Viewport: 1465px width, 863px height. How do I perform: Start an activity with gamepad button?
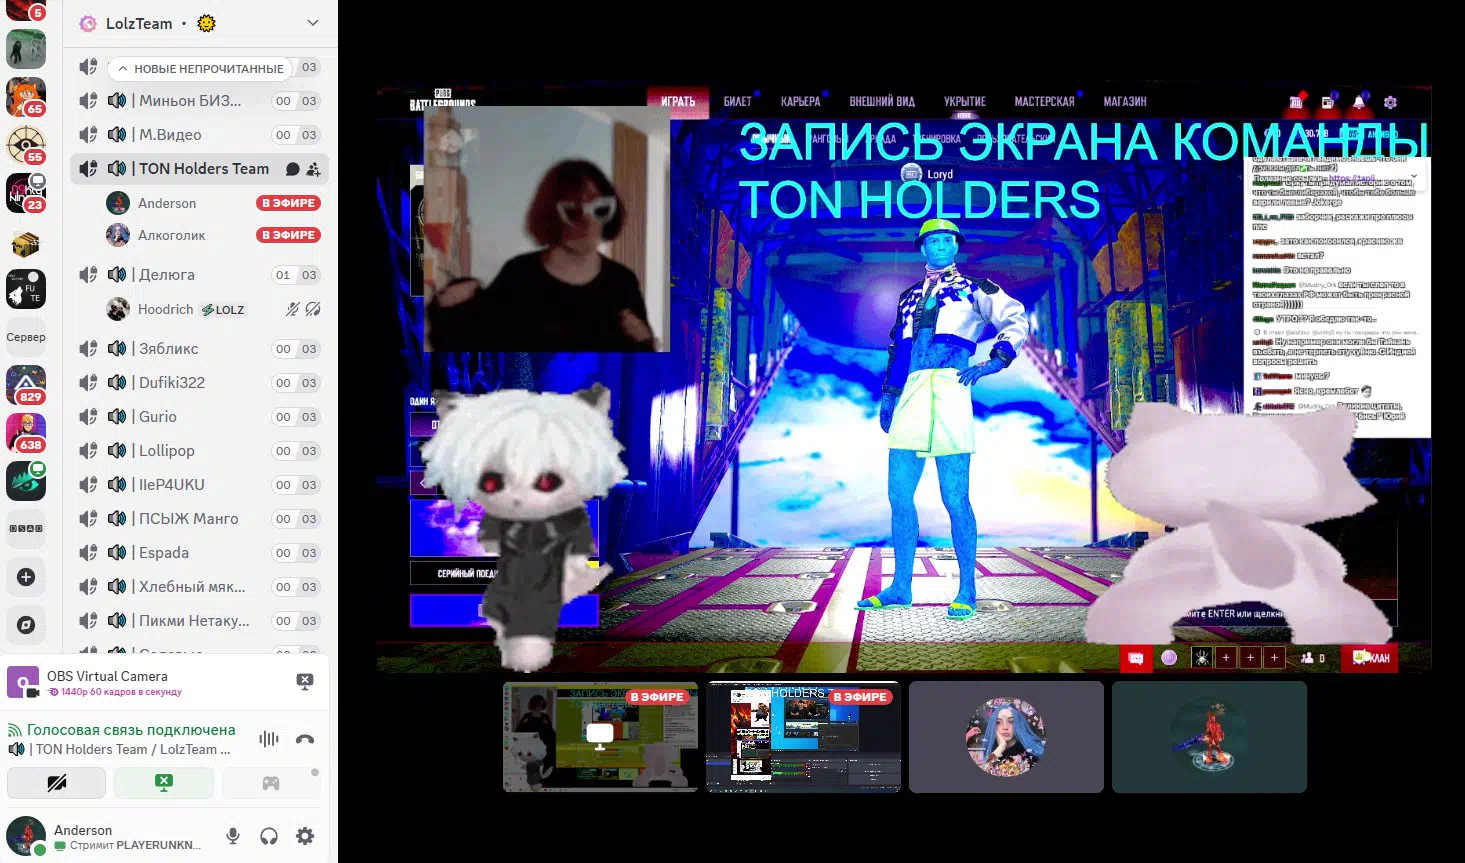pyautogui.click(x=270, y=783)
